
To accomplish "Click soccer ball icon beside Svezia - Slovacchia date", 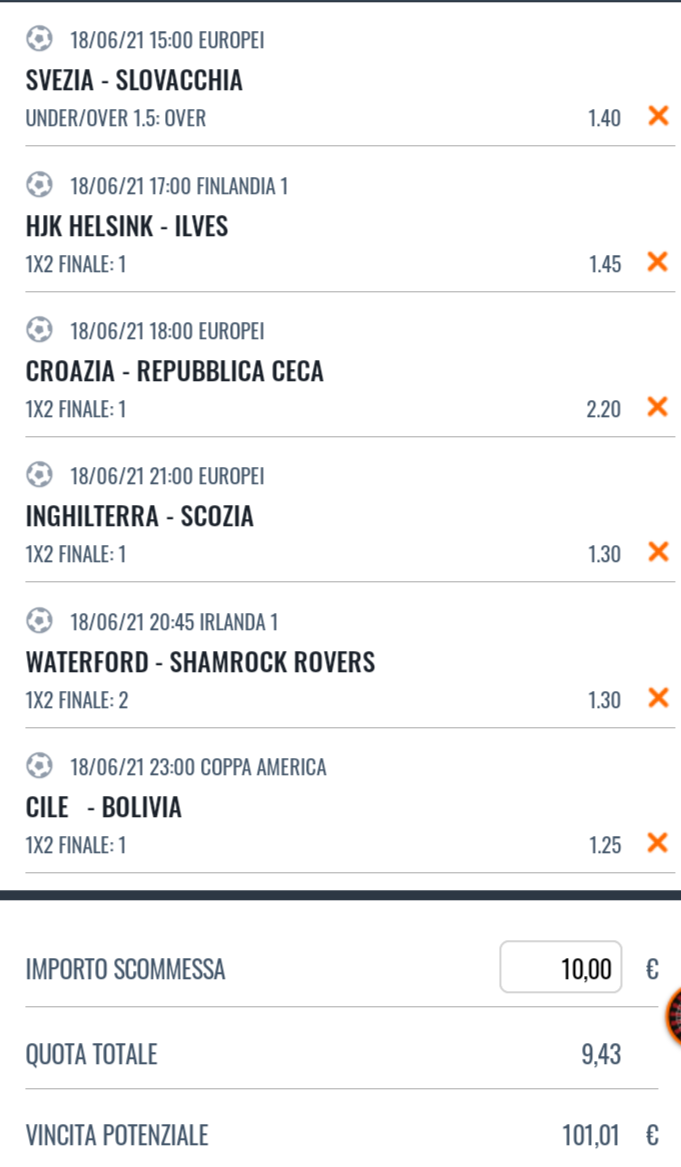I will [x=39, y=40].
